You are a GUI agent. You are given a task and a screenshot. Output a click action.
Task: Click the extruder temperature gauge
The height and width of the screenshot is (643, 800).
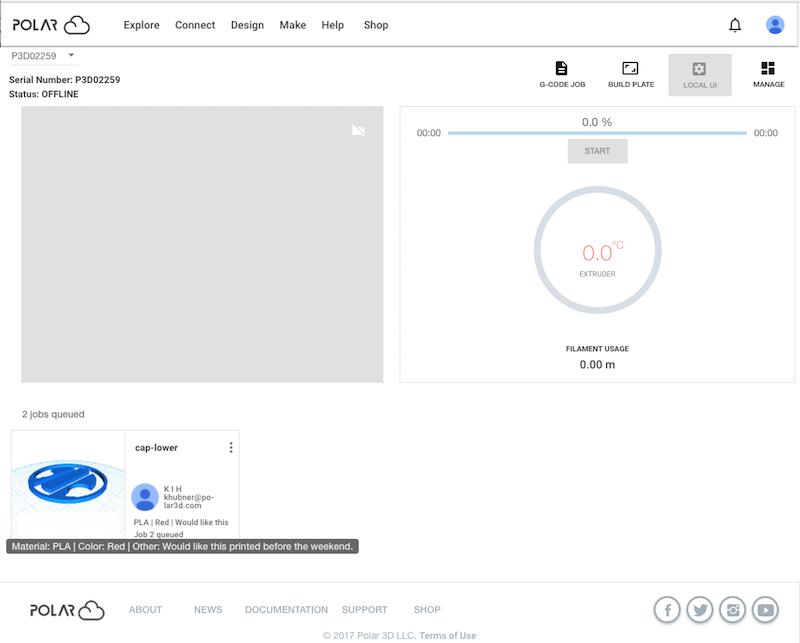597,250
